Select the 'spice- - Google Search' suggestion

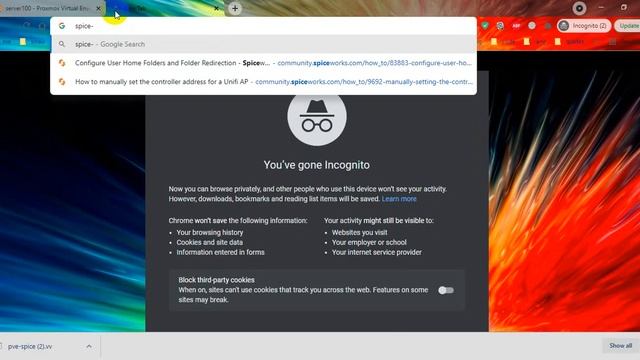[x=263, y=44]
